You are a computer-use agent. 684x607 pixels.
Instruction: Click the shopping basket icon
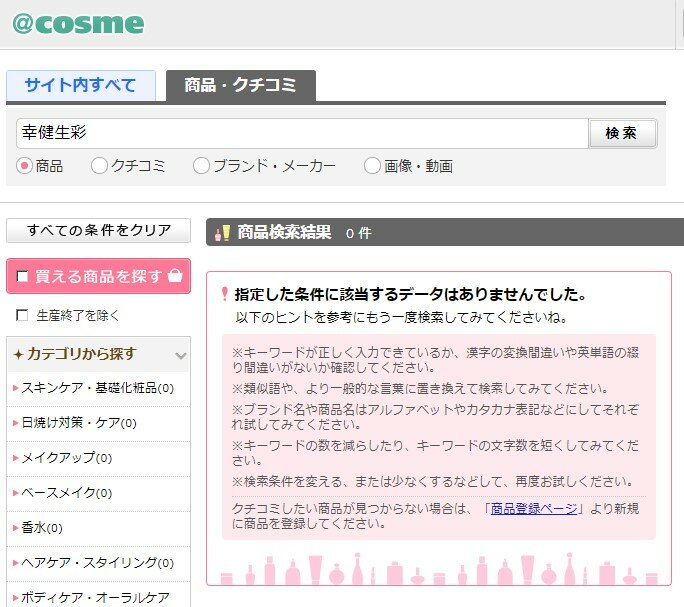click(x=175, y=276)
